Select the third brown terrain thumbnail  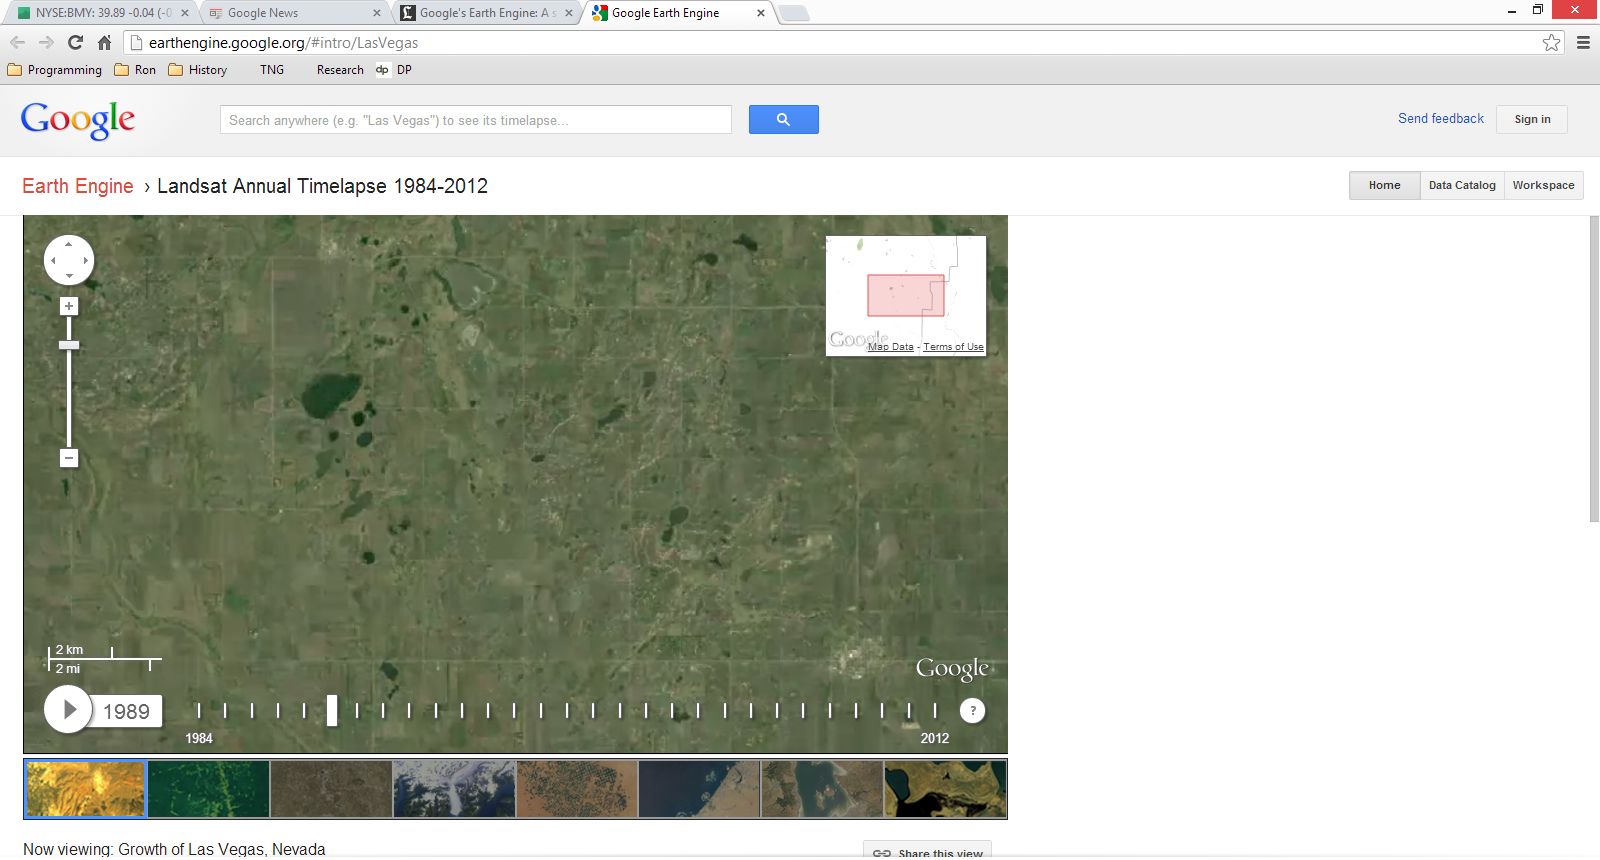[331, 789]
